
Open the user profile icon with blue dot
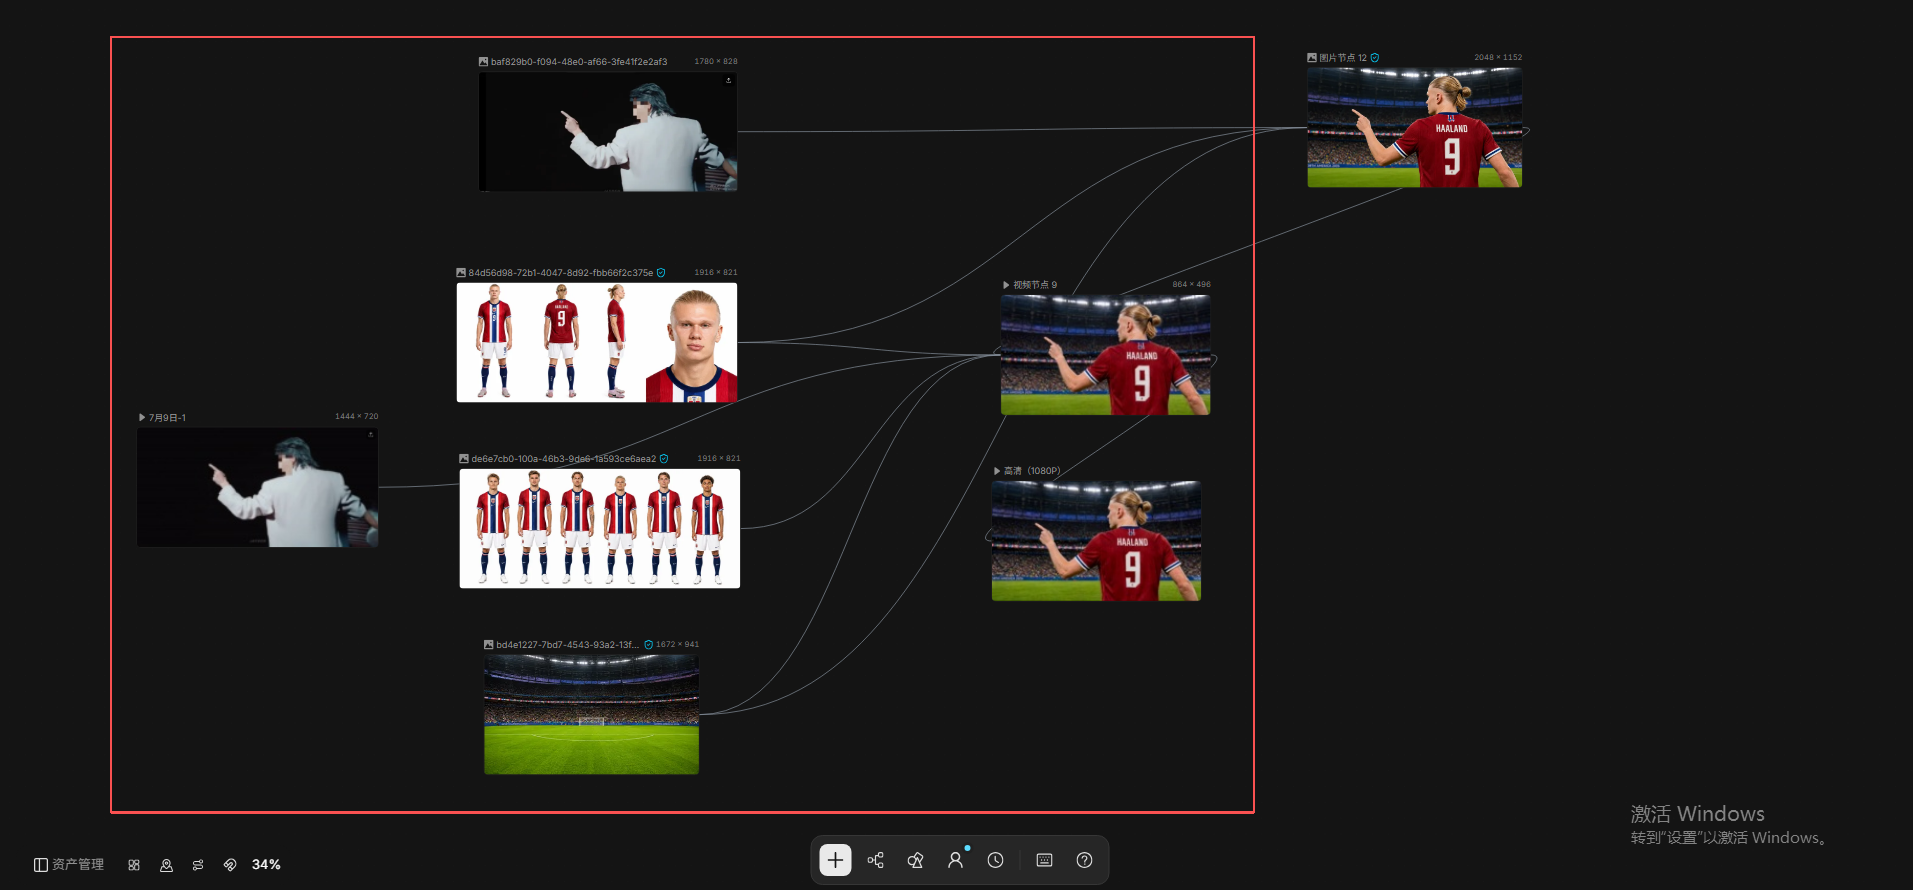[x=955, y=860]
